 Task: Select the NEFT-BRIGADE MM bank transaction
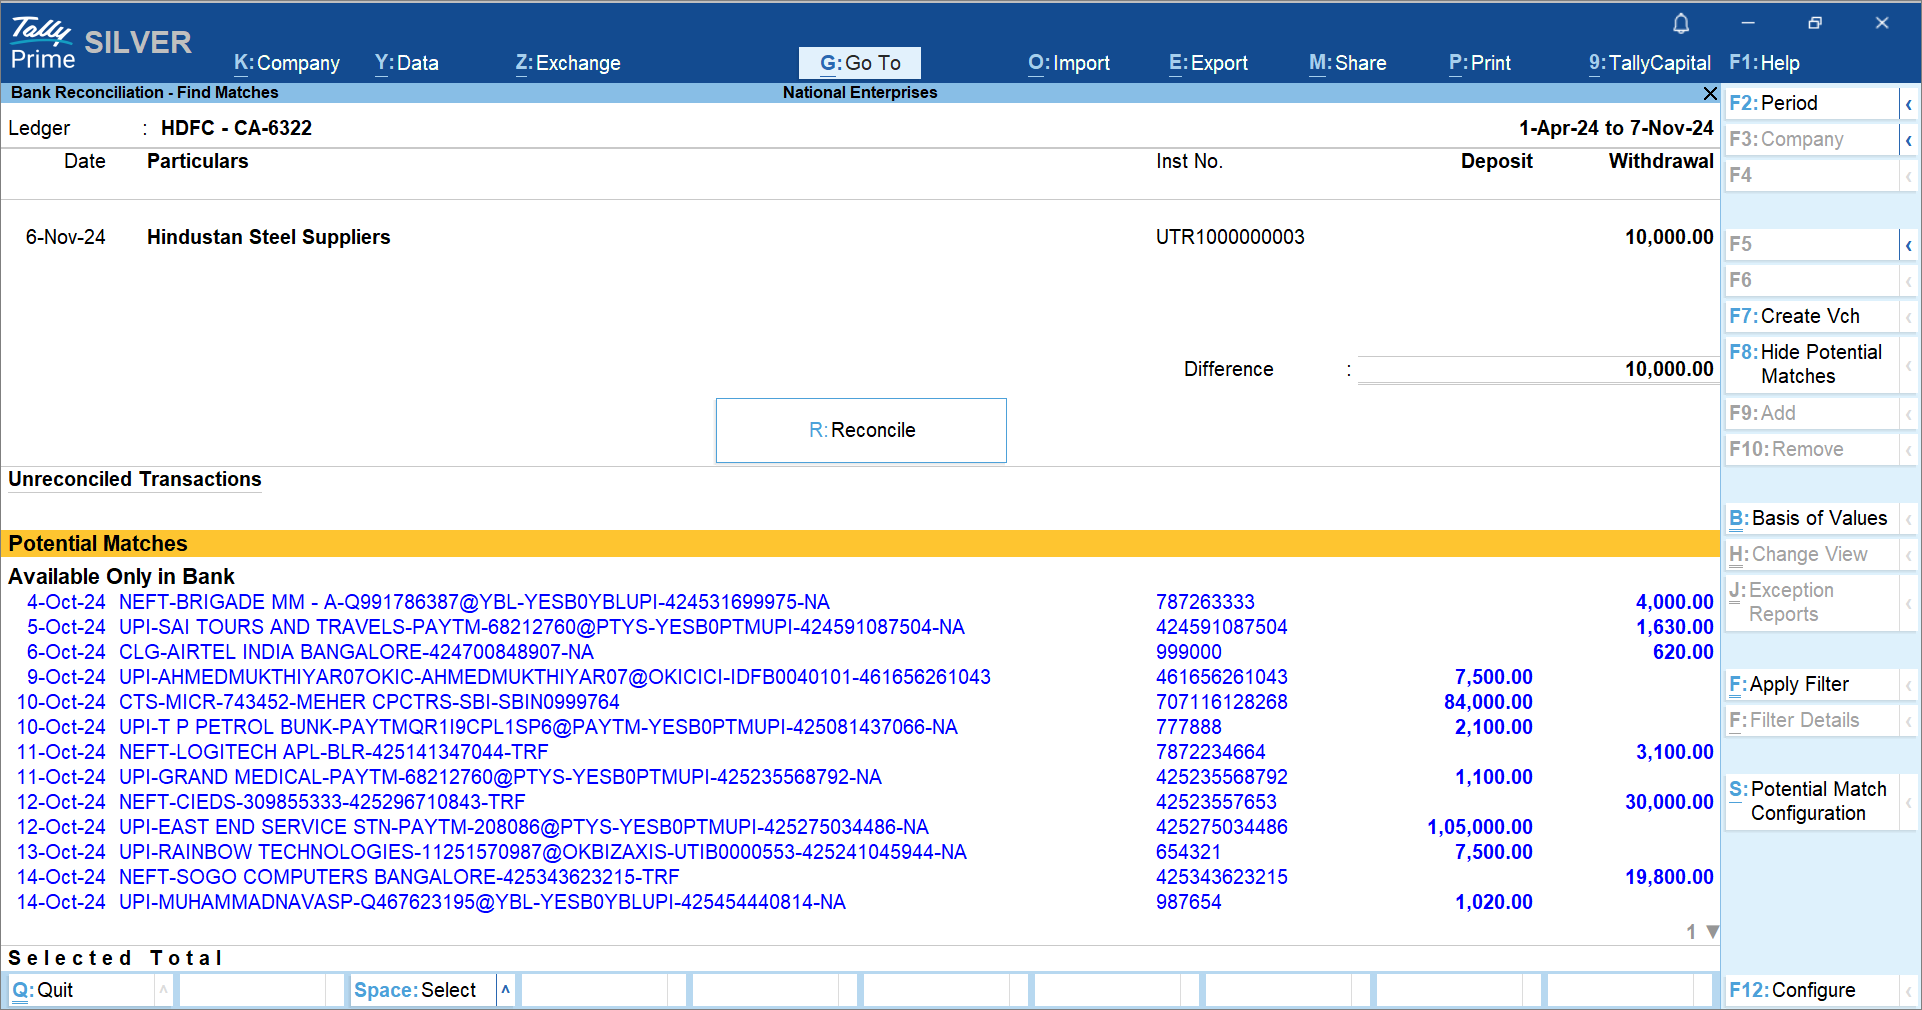(x=860, y=602)
